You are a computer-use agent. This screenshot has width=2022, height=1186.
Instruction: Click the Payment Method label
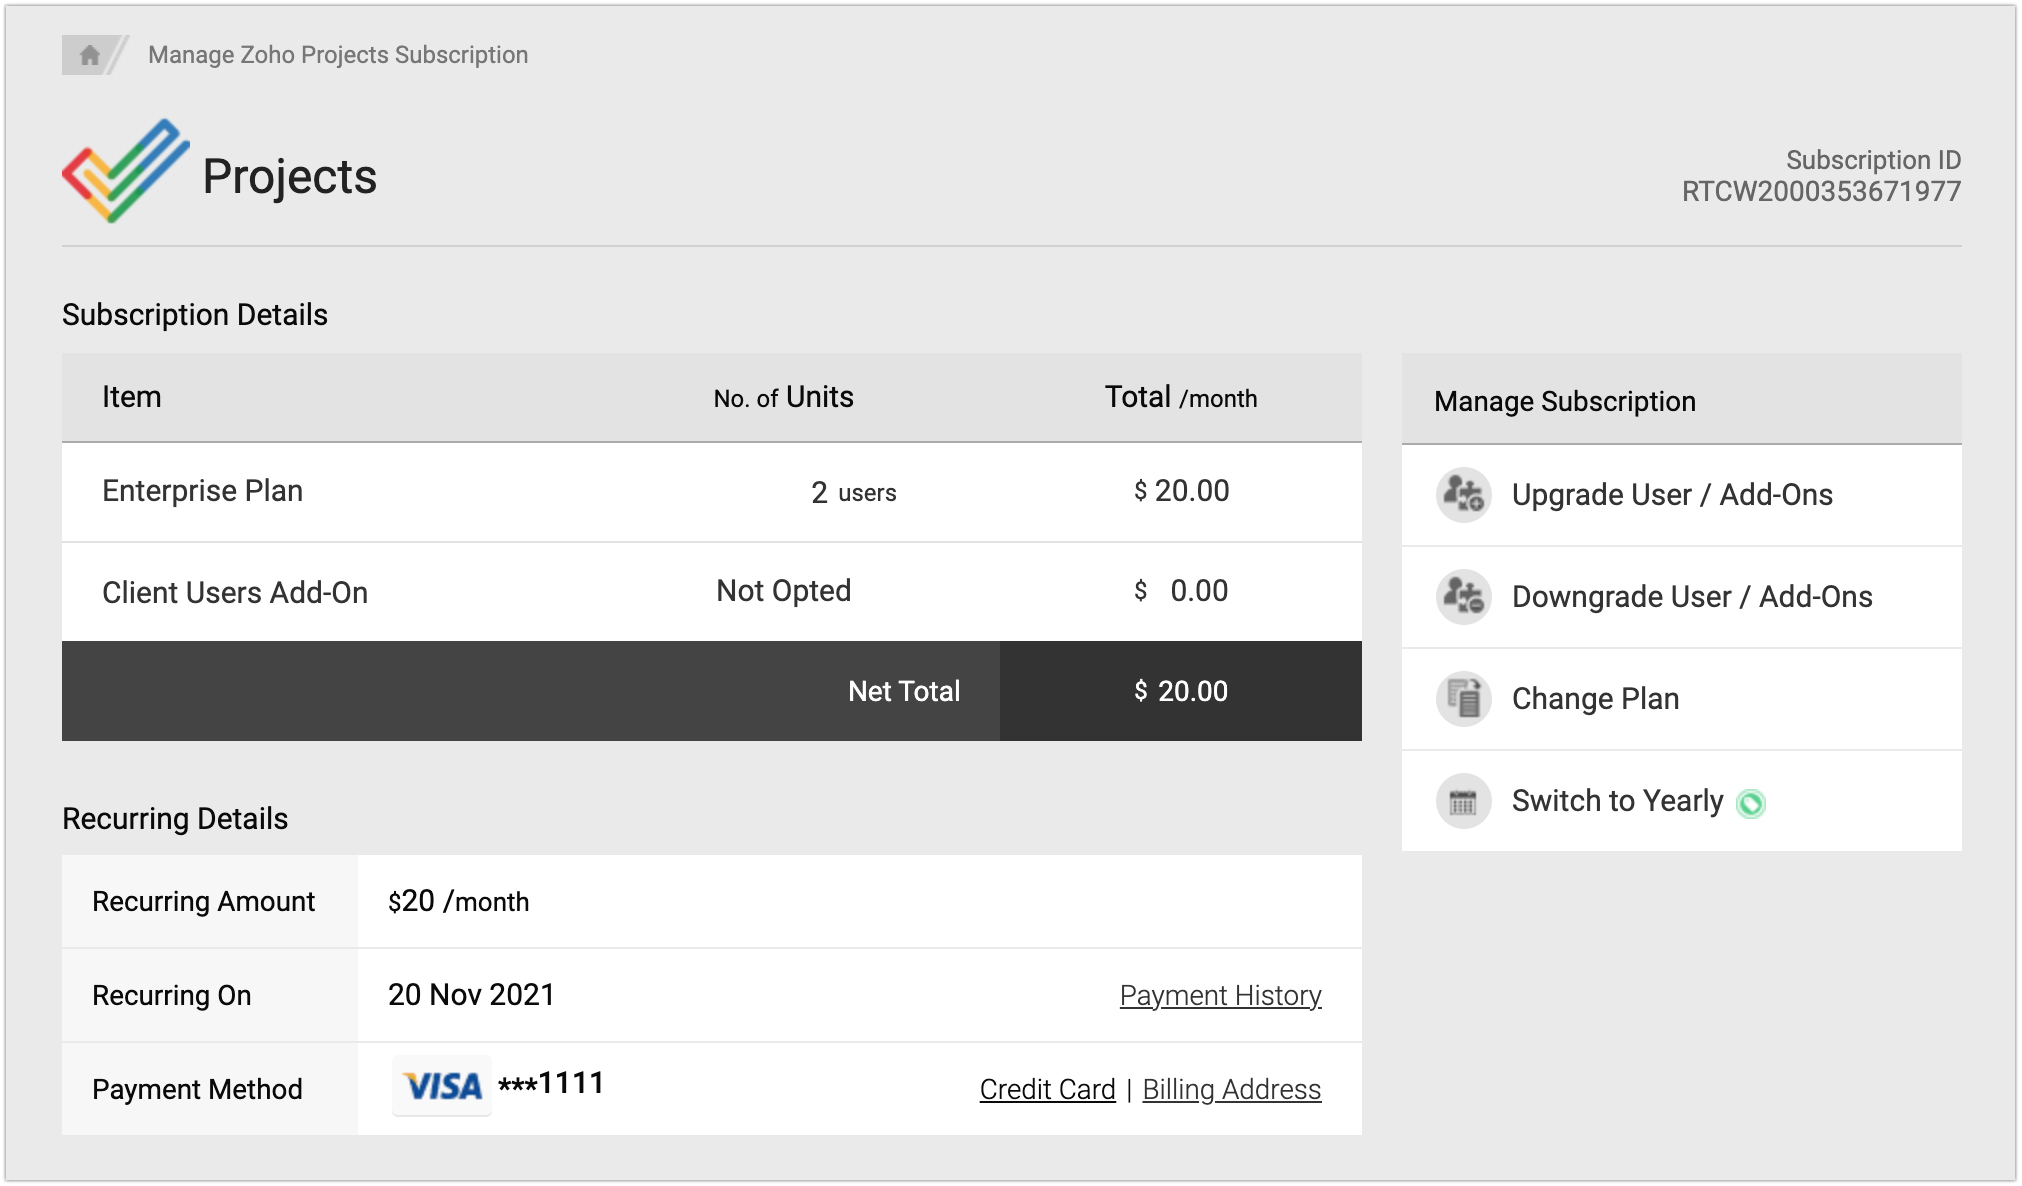(x=197, y=1089)
